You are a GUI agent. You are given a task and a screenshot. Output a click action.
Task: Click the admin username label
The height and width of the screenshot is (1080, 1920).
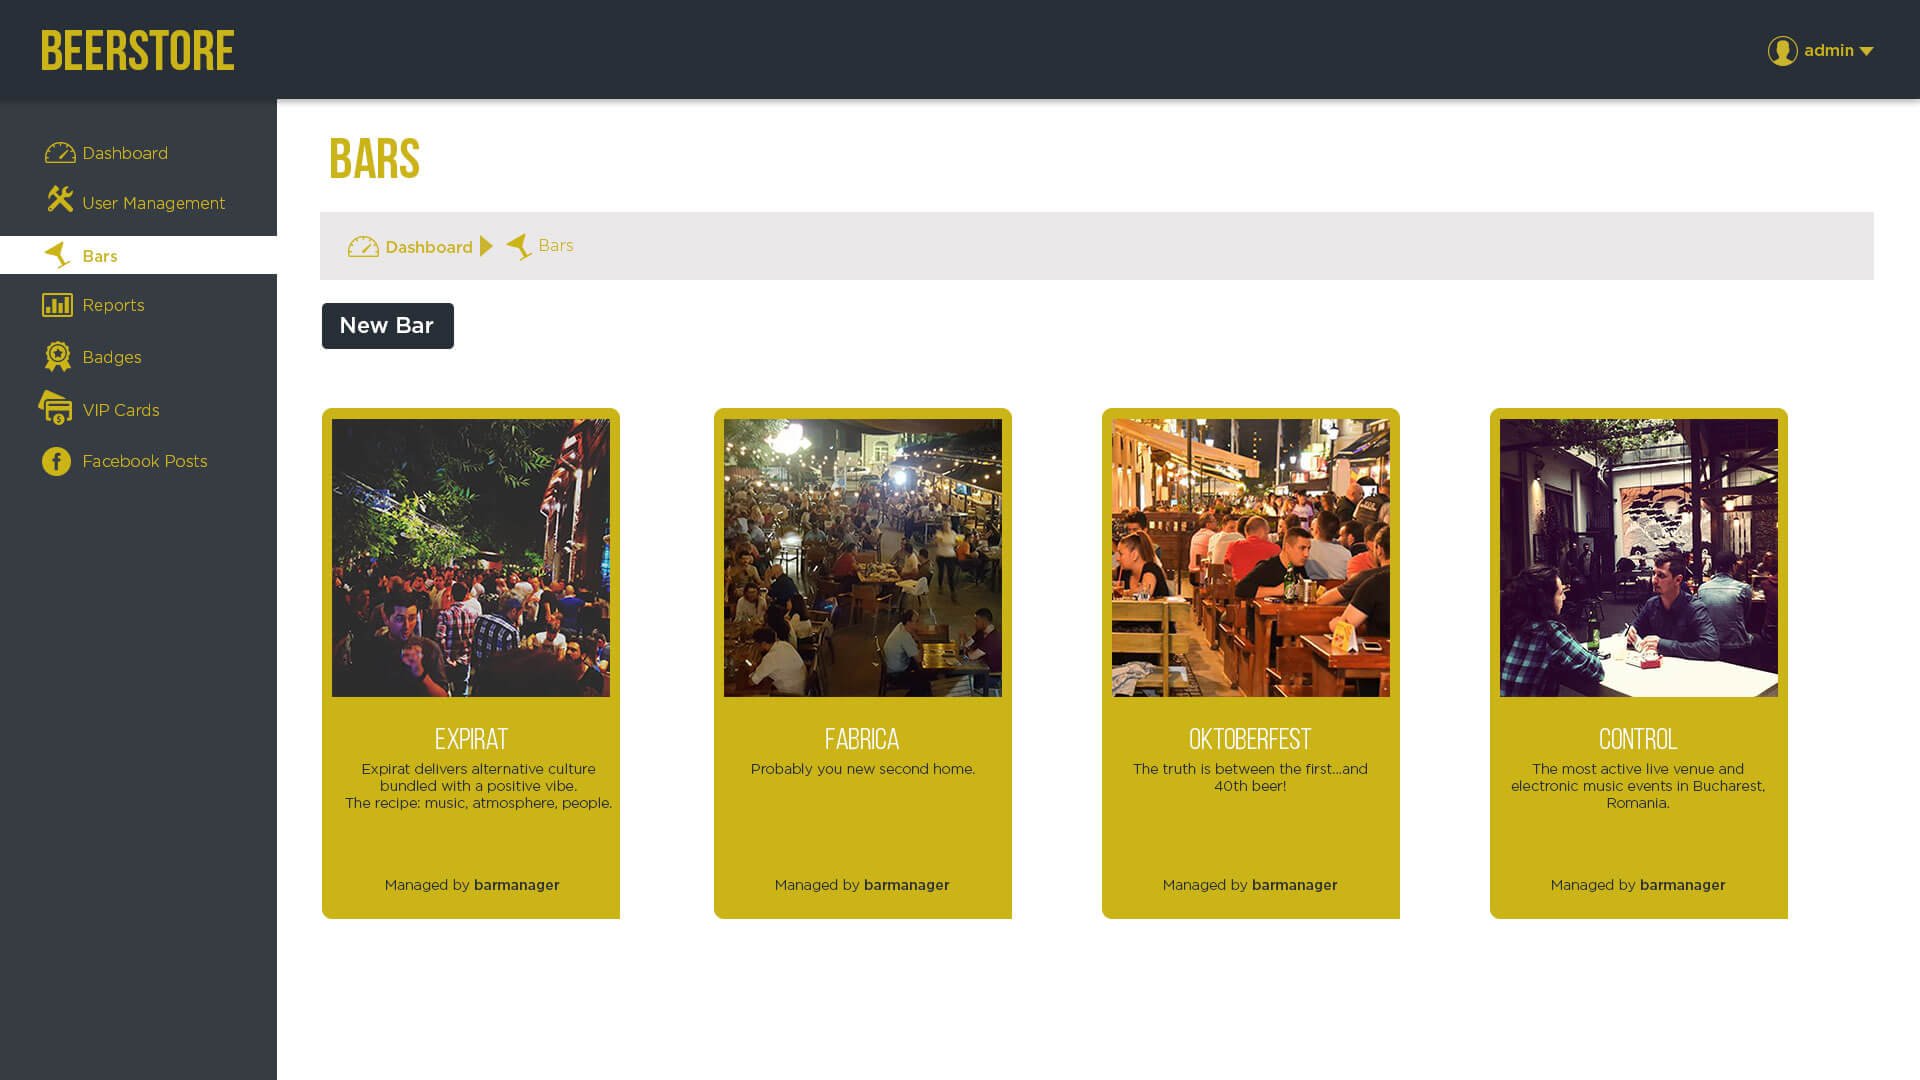pos(1828,50)
